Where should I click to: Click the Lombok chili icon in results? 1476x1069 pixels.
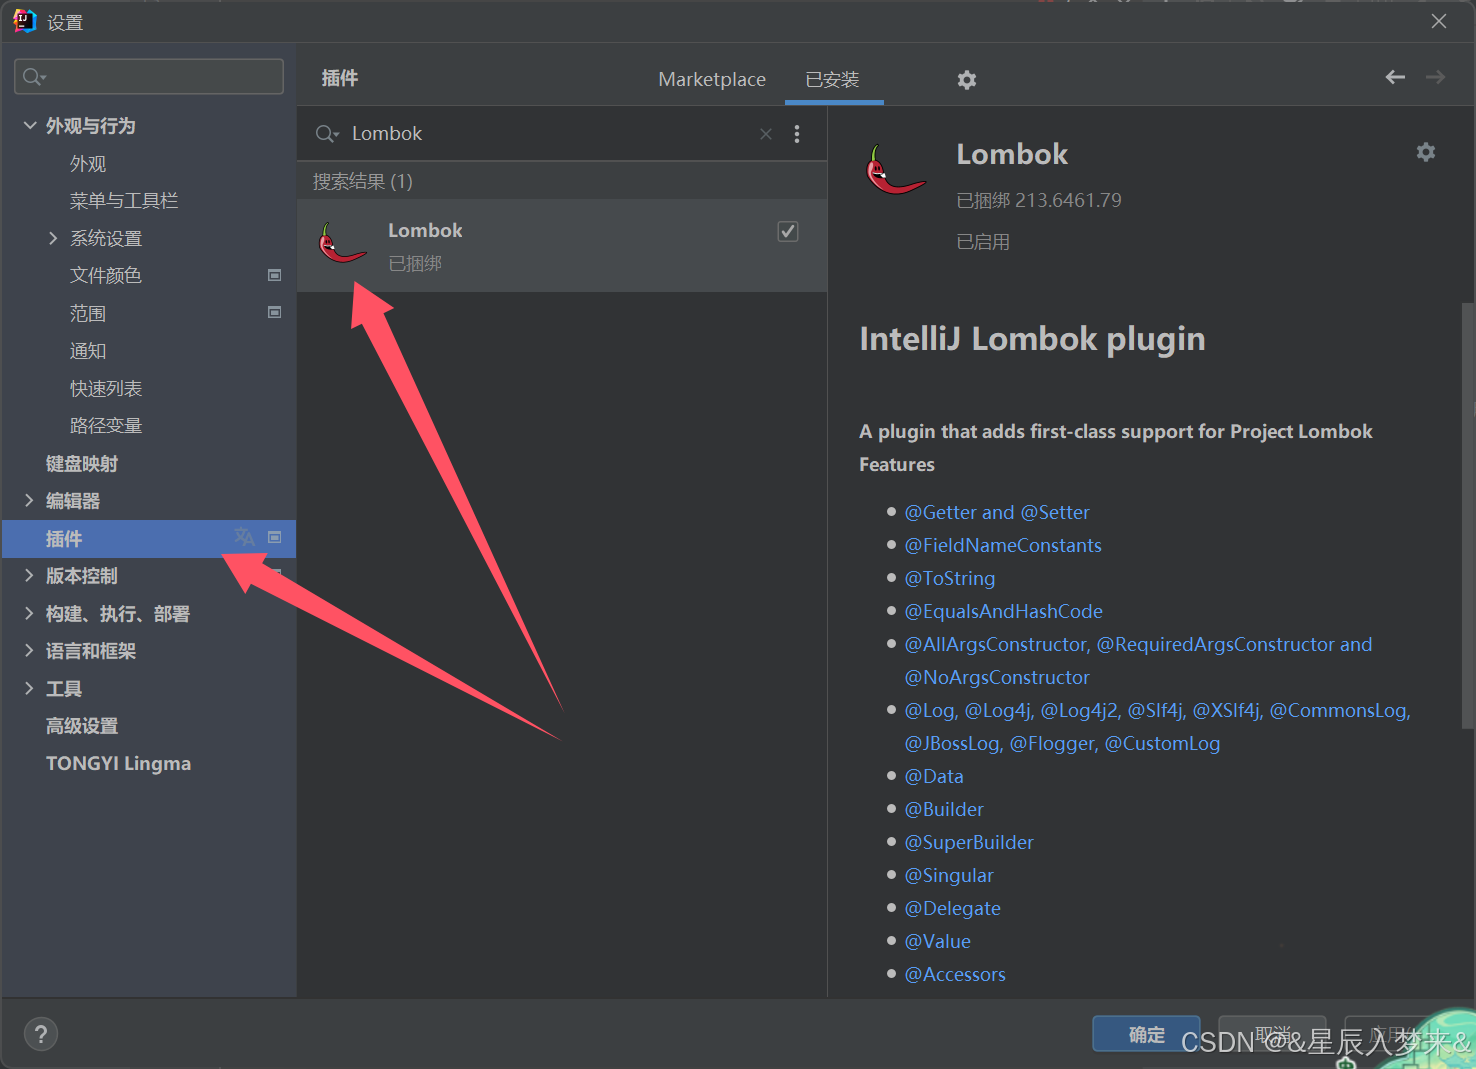(342, 243)
